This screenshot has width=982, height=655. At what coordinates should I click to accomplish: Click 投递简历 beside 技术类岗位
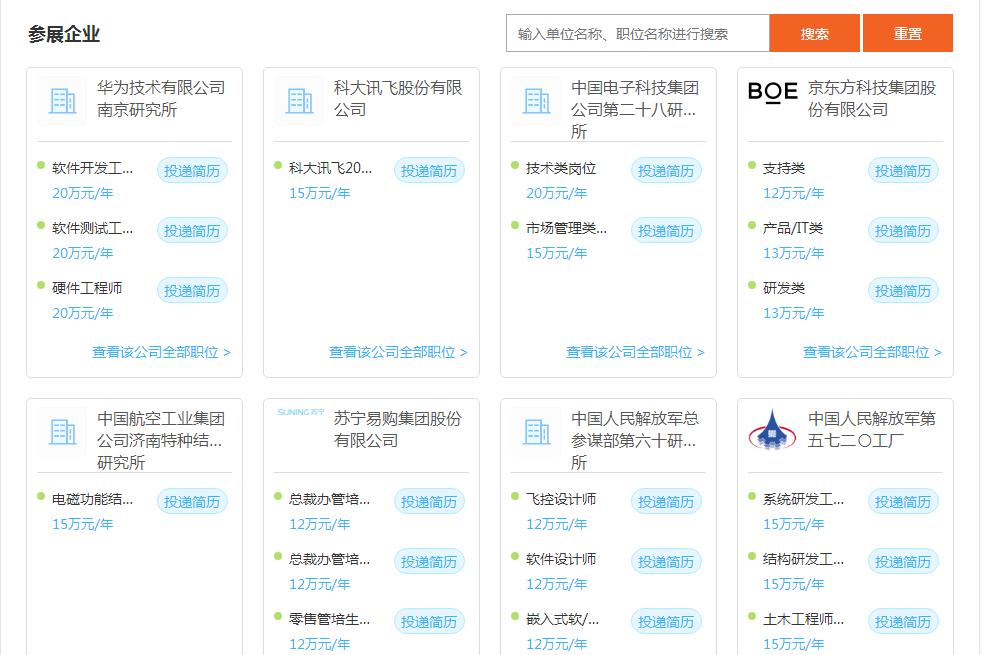(x=666, y=171)
